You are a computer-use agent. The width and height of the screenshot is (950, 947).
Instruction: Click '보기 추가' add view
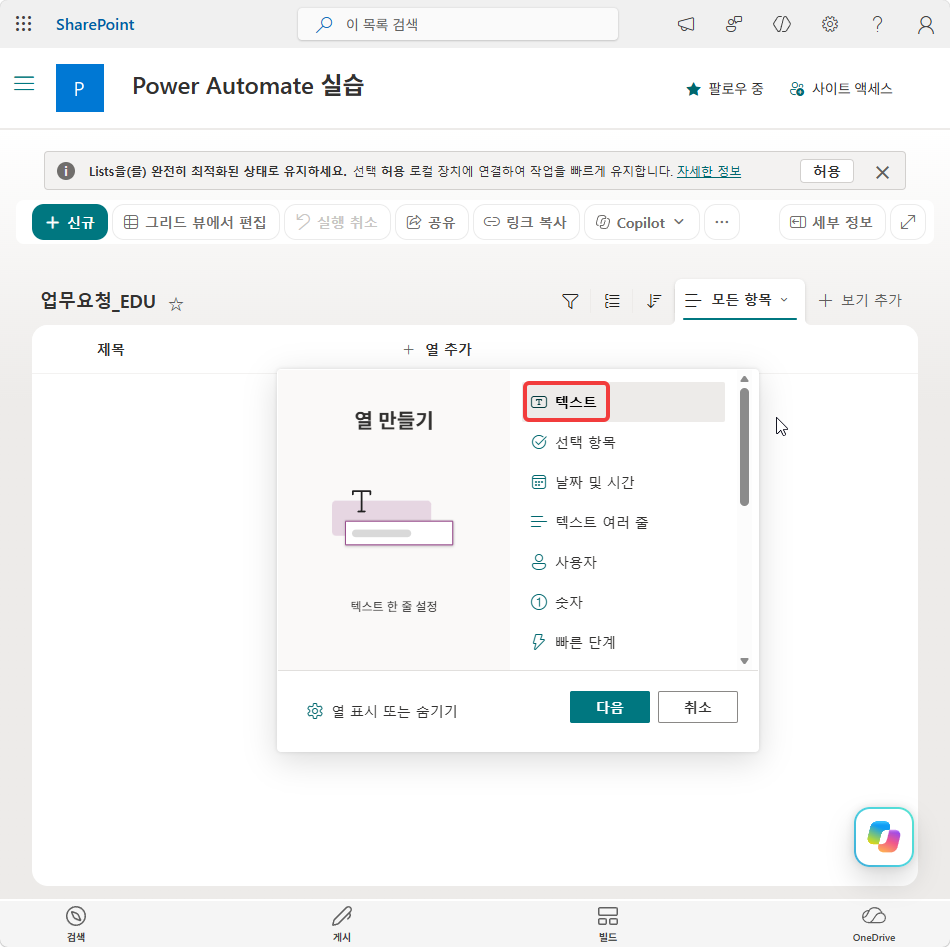click(x=860, y=301)
